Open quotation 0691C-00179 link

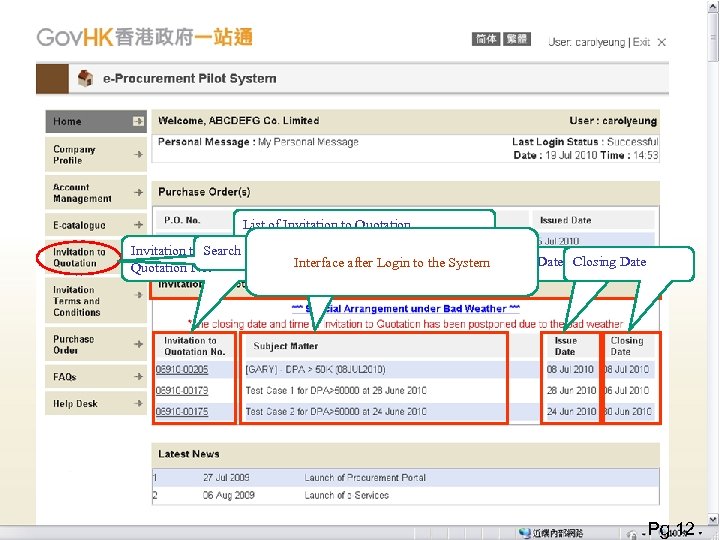click(x=182, y=390)
